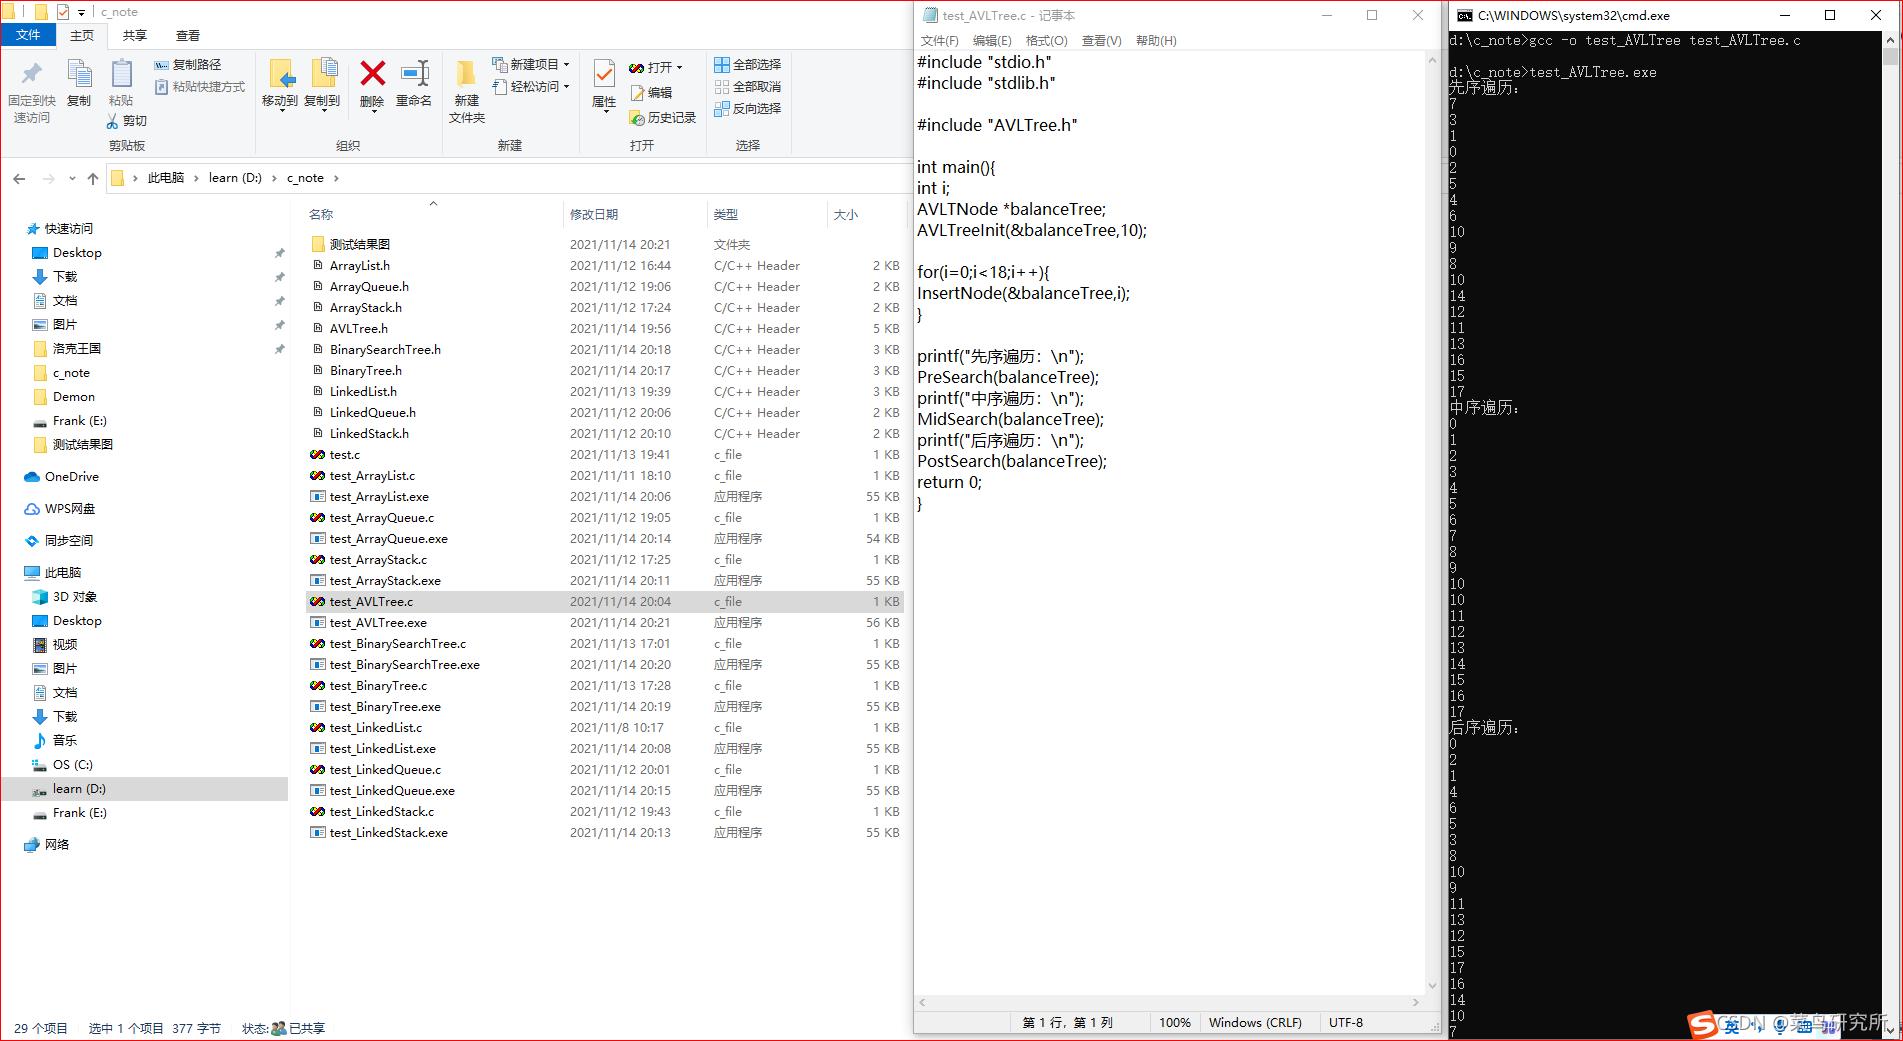
Task: Open Easy access (轻松访问) dropdown
Action: pos(530,87)
